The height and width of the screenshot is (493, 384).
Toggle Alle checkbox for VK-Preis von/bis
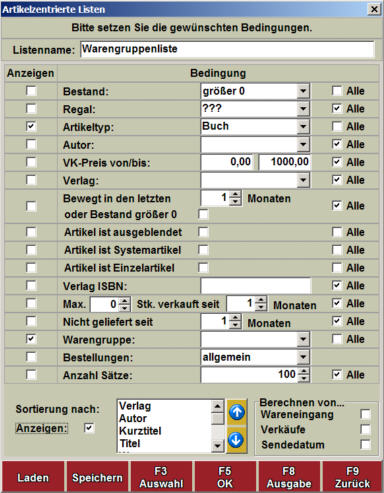coord(337,162)
